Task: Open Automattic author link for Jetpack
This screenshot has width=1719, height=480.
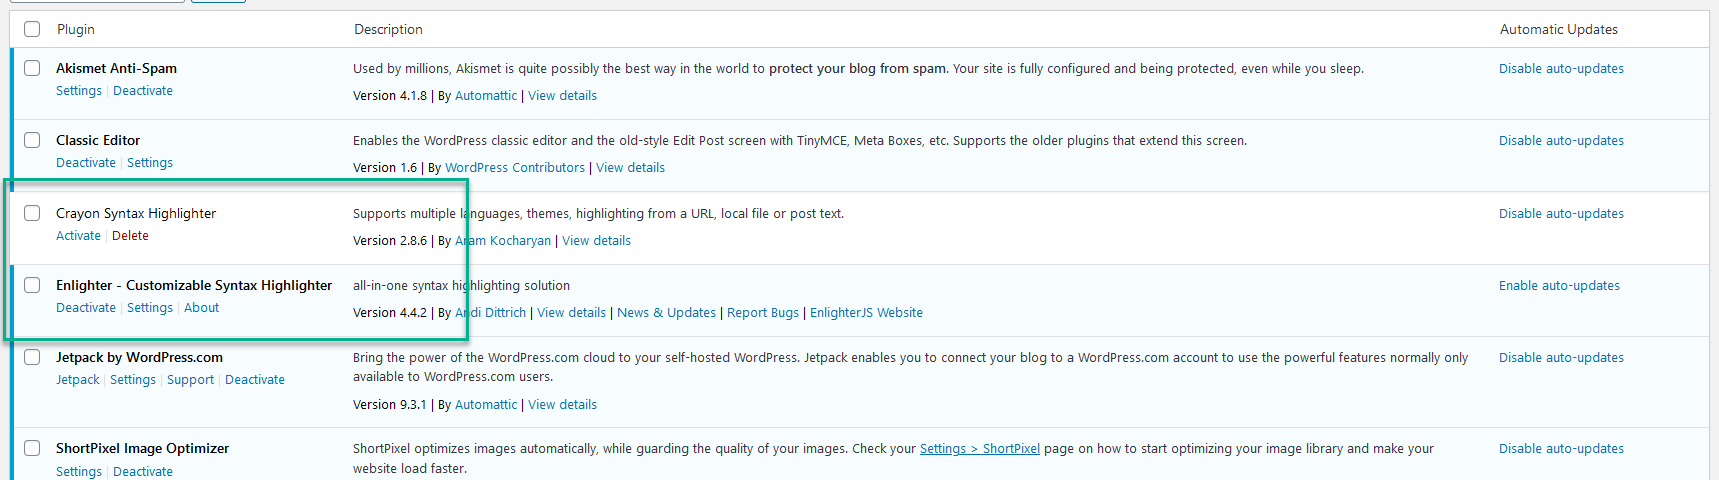Action: pyautogui.click(x=486, y=405)
